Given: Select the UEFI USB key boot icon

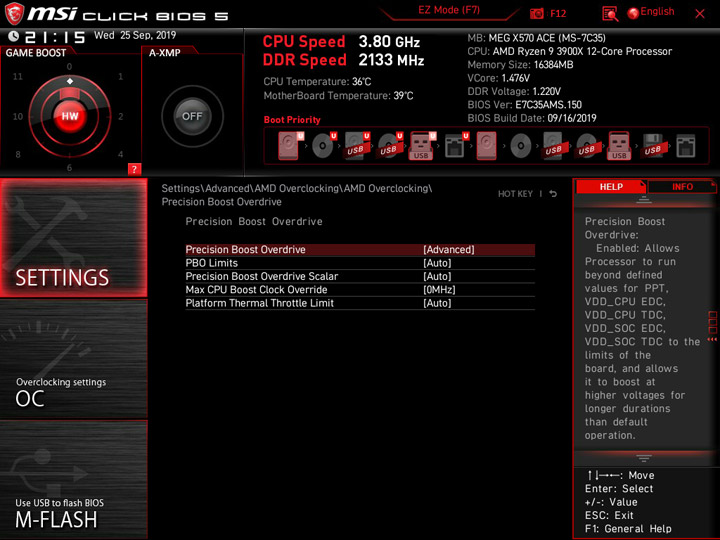Looking at the screenshot, I should [422, 146].
